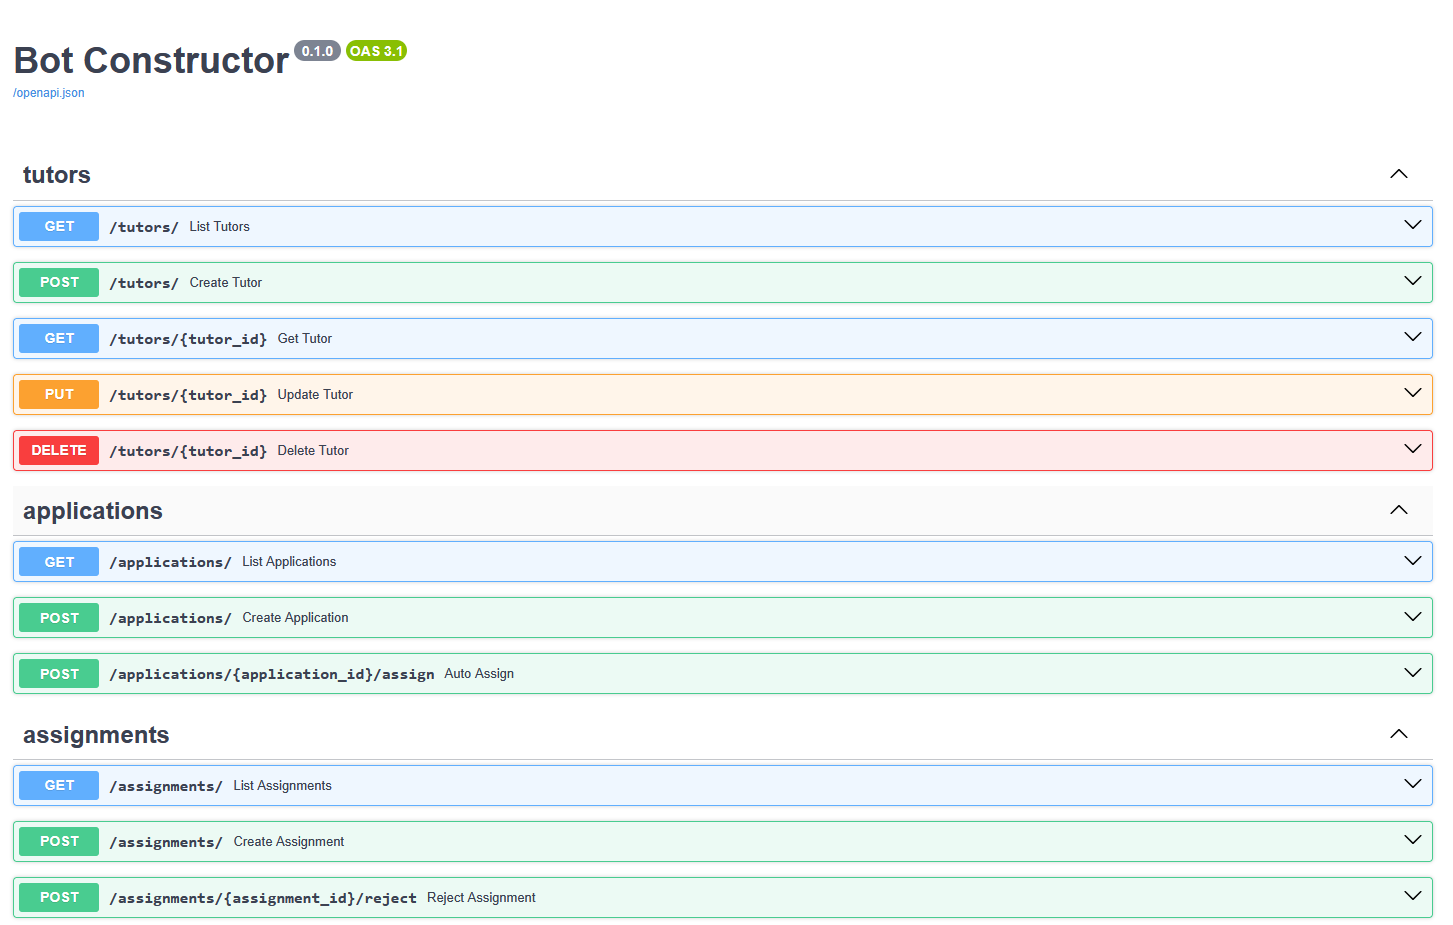Expand the Create Application endpoint arrow
The width and height of the screenshot is (1453, 925).
tap(1412, 617)
